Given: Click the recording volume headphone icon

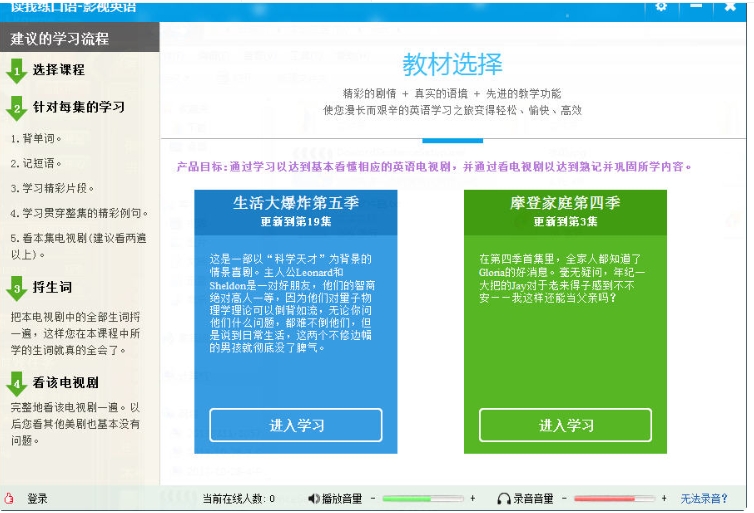Looking at the screenshot, I should point(503,499).
